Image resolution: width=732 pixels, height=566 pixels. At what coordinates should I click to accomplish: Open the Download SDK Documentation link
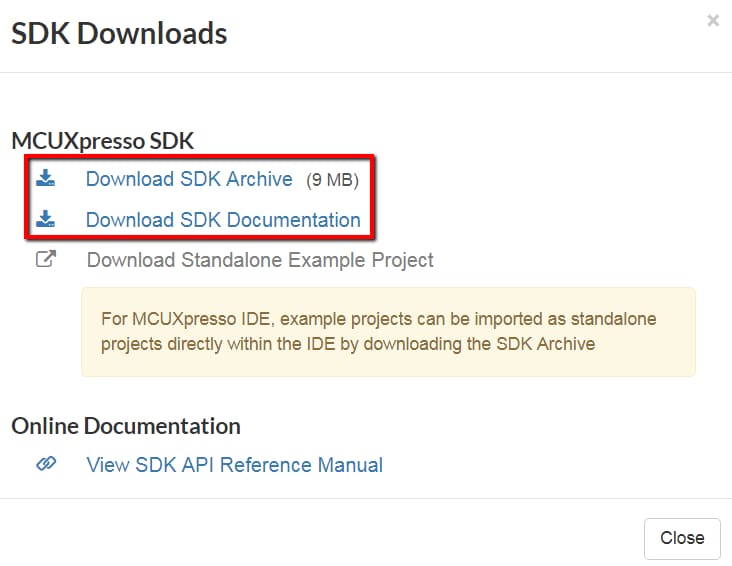pos(223,220)
